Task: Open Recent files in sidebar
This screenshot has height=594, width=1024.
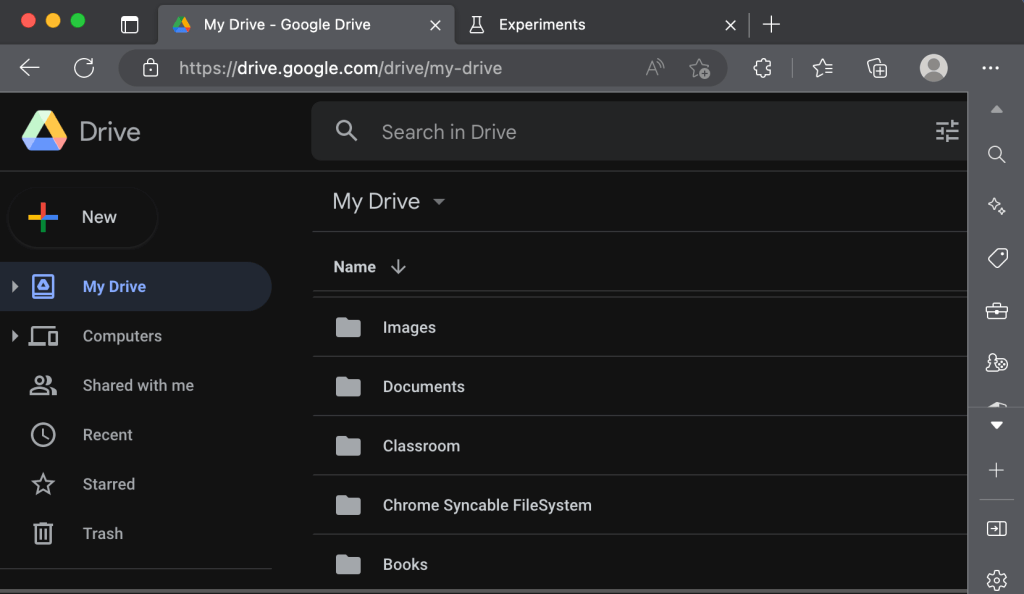Action: pos(107,435)
